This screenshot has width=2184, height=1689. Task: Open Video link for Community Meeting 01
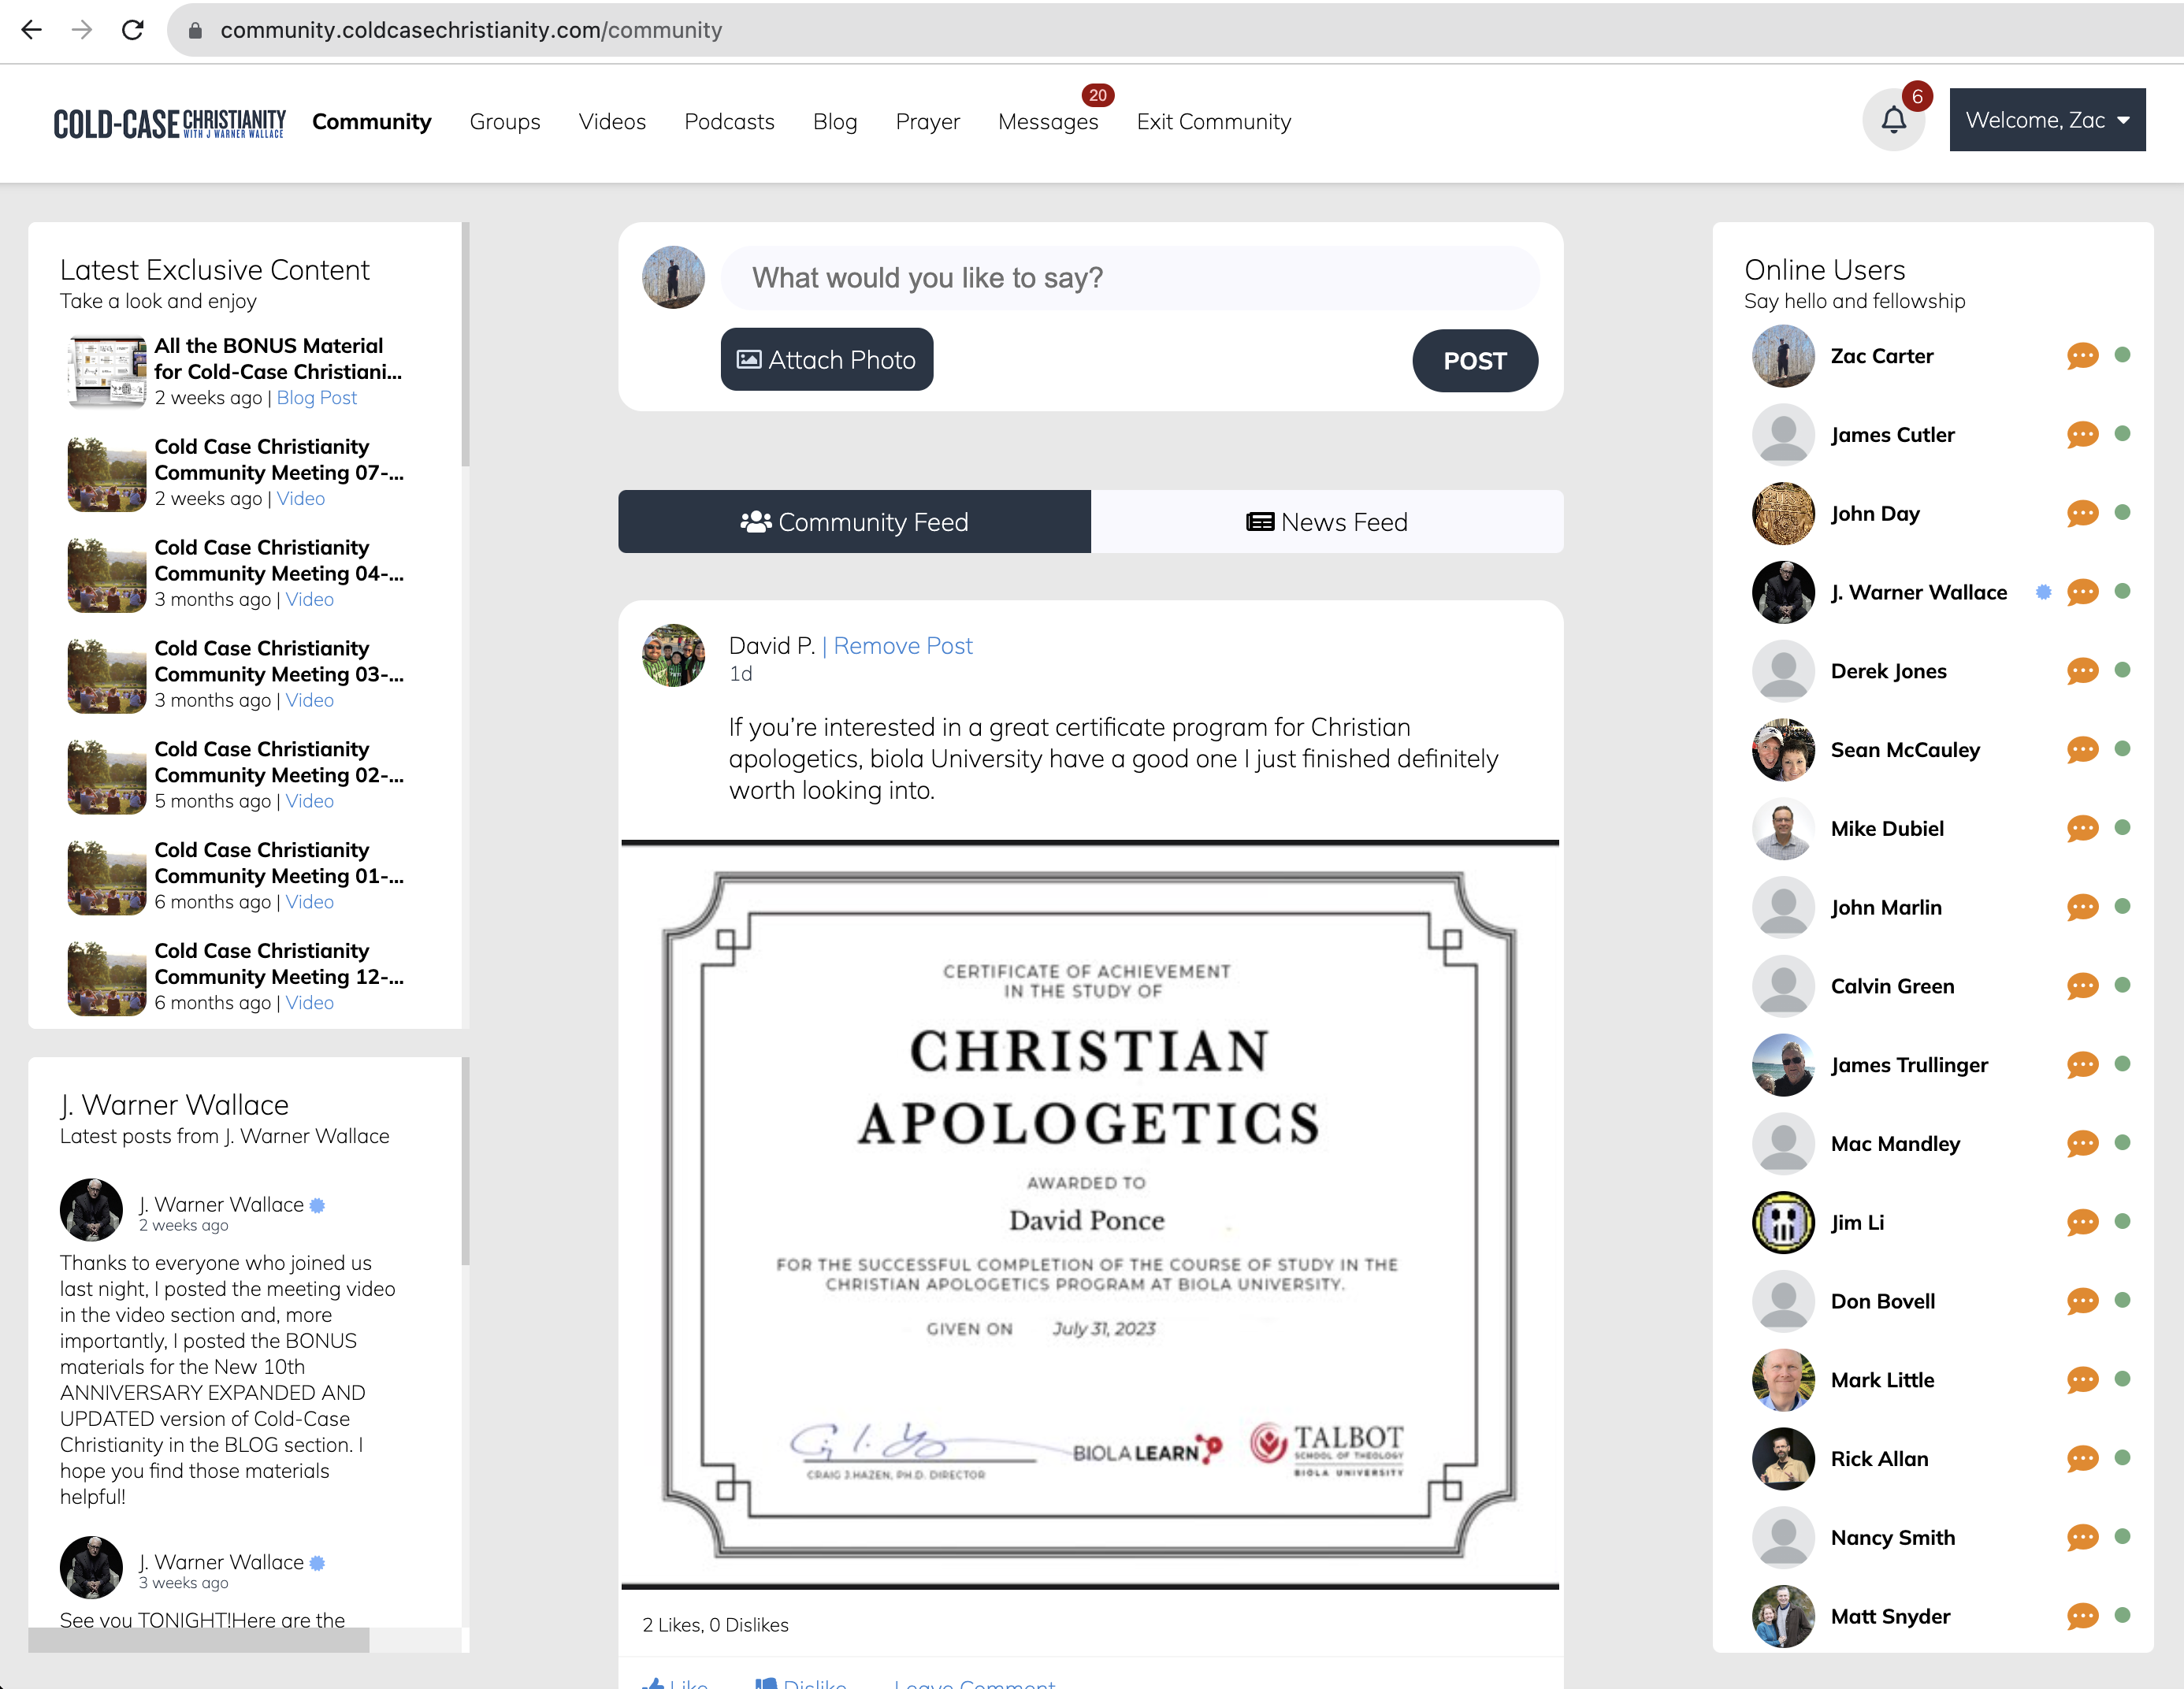(309, 903)
